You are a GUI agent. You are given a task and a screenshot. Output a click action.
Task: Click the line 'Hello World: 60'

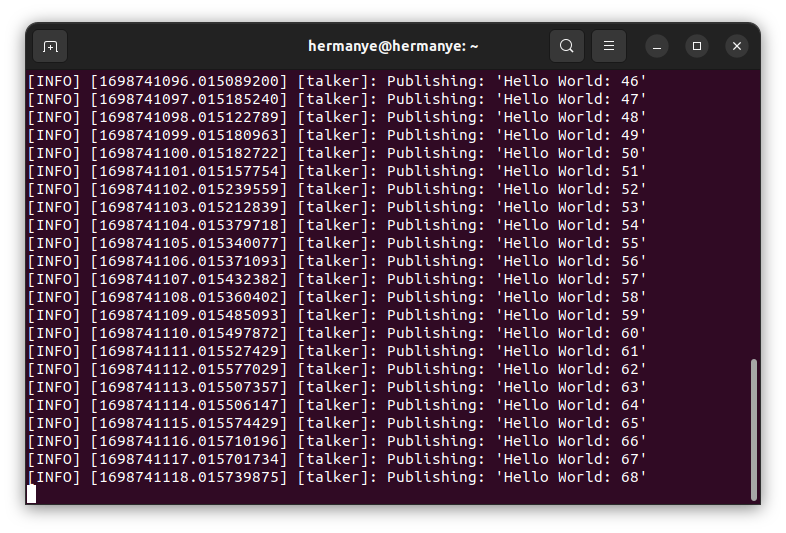click(337, 333)
